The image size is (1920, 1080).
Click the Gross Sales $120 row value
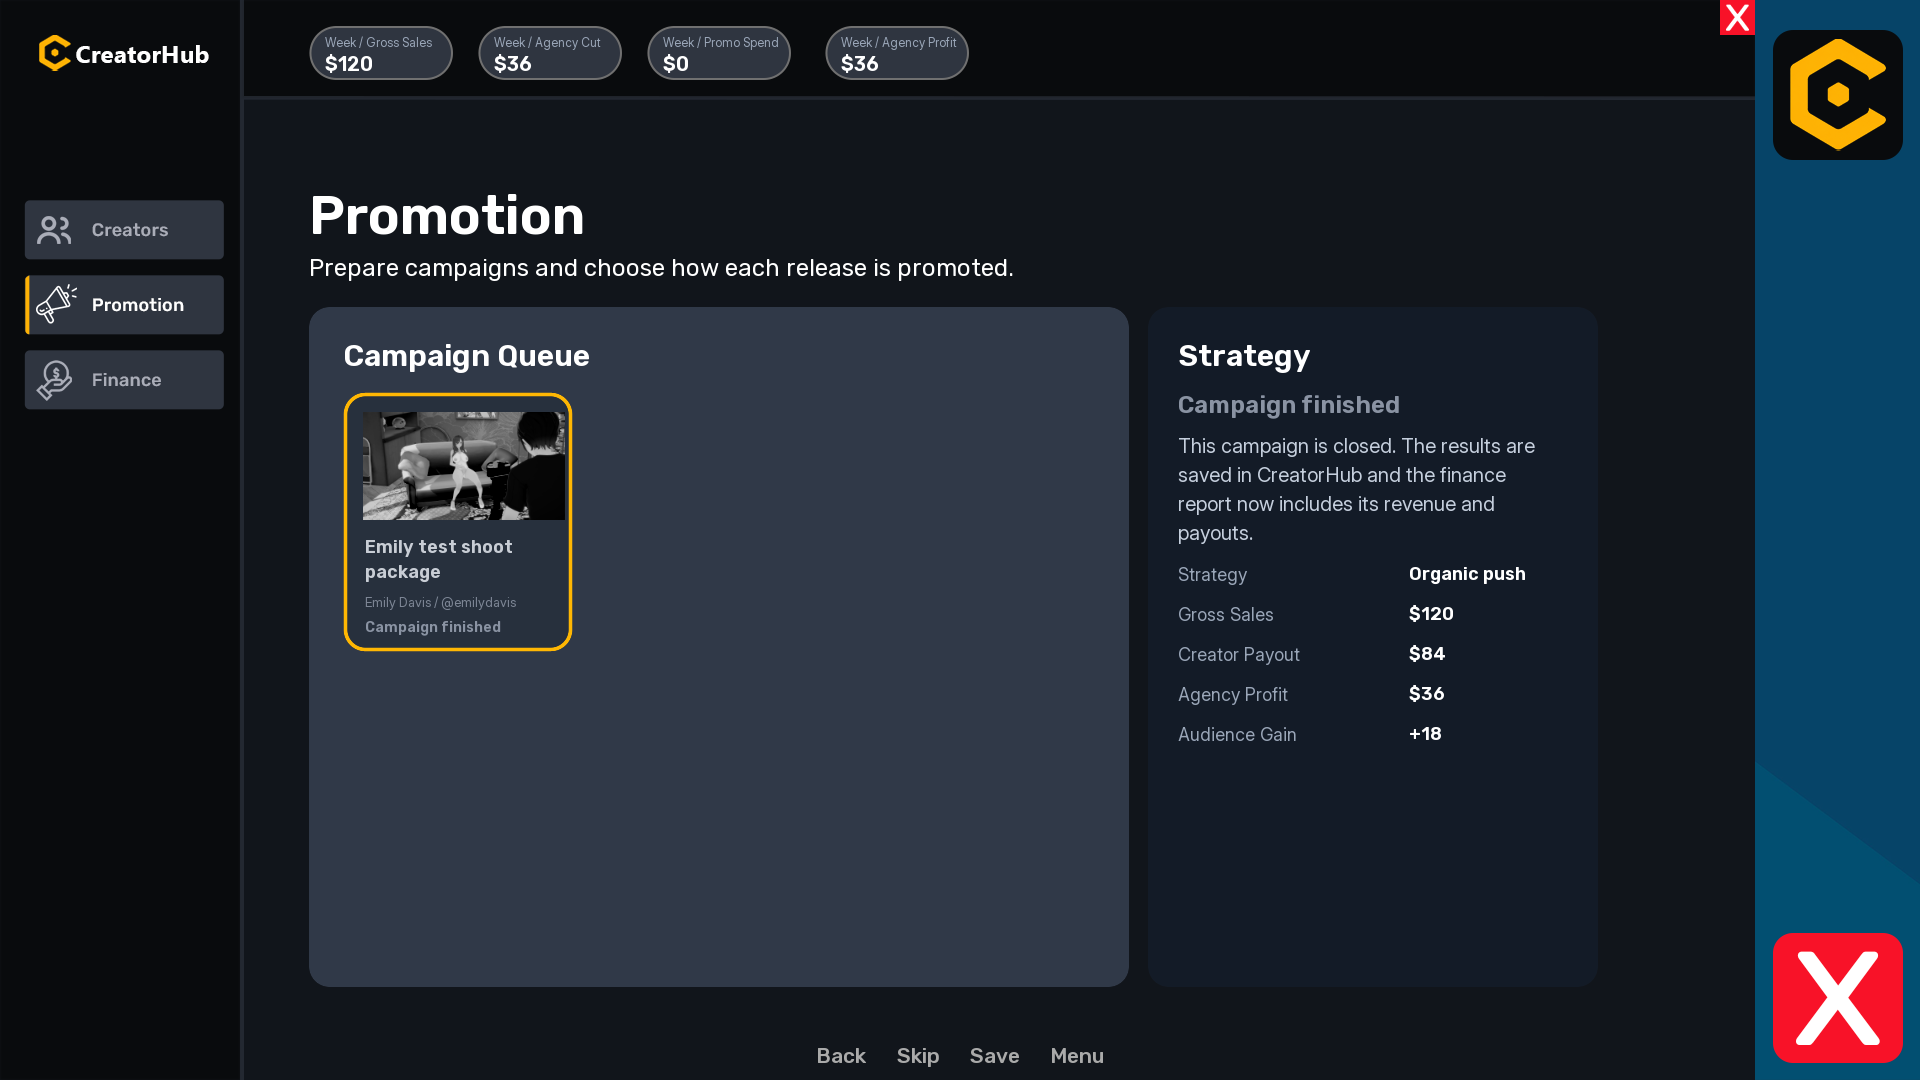click(1431, 614)
